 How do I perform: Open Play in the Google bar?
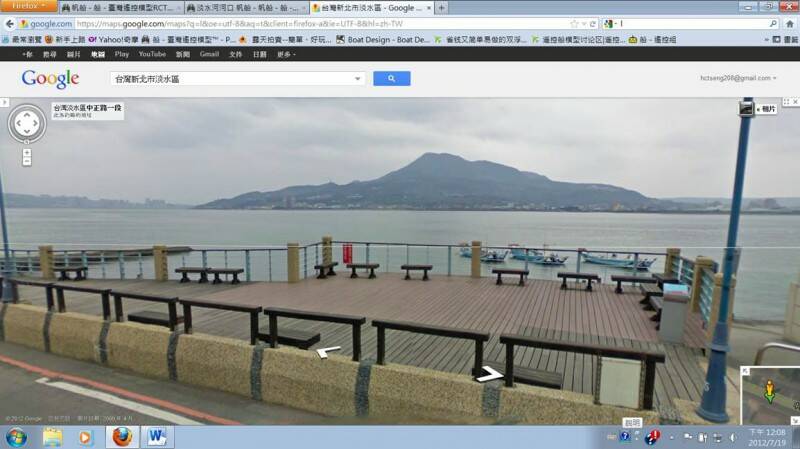coord(121,54)
